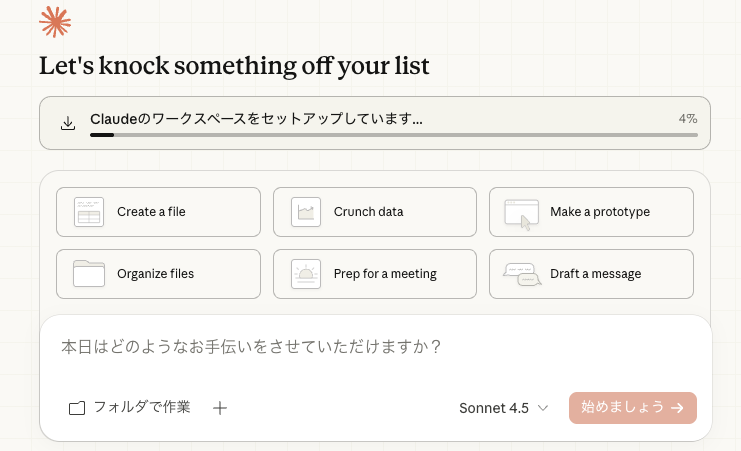The image size is (741, 451).
Task: Click the Crunch data chart icon
Action: click(x=306, y=212)
